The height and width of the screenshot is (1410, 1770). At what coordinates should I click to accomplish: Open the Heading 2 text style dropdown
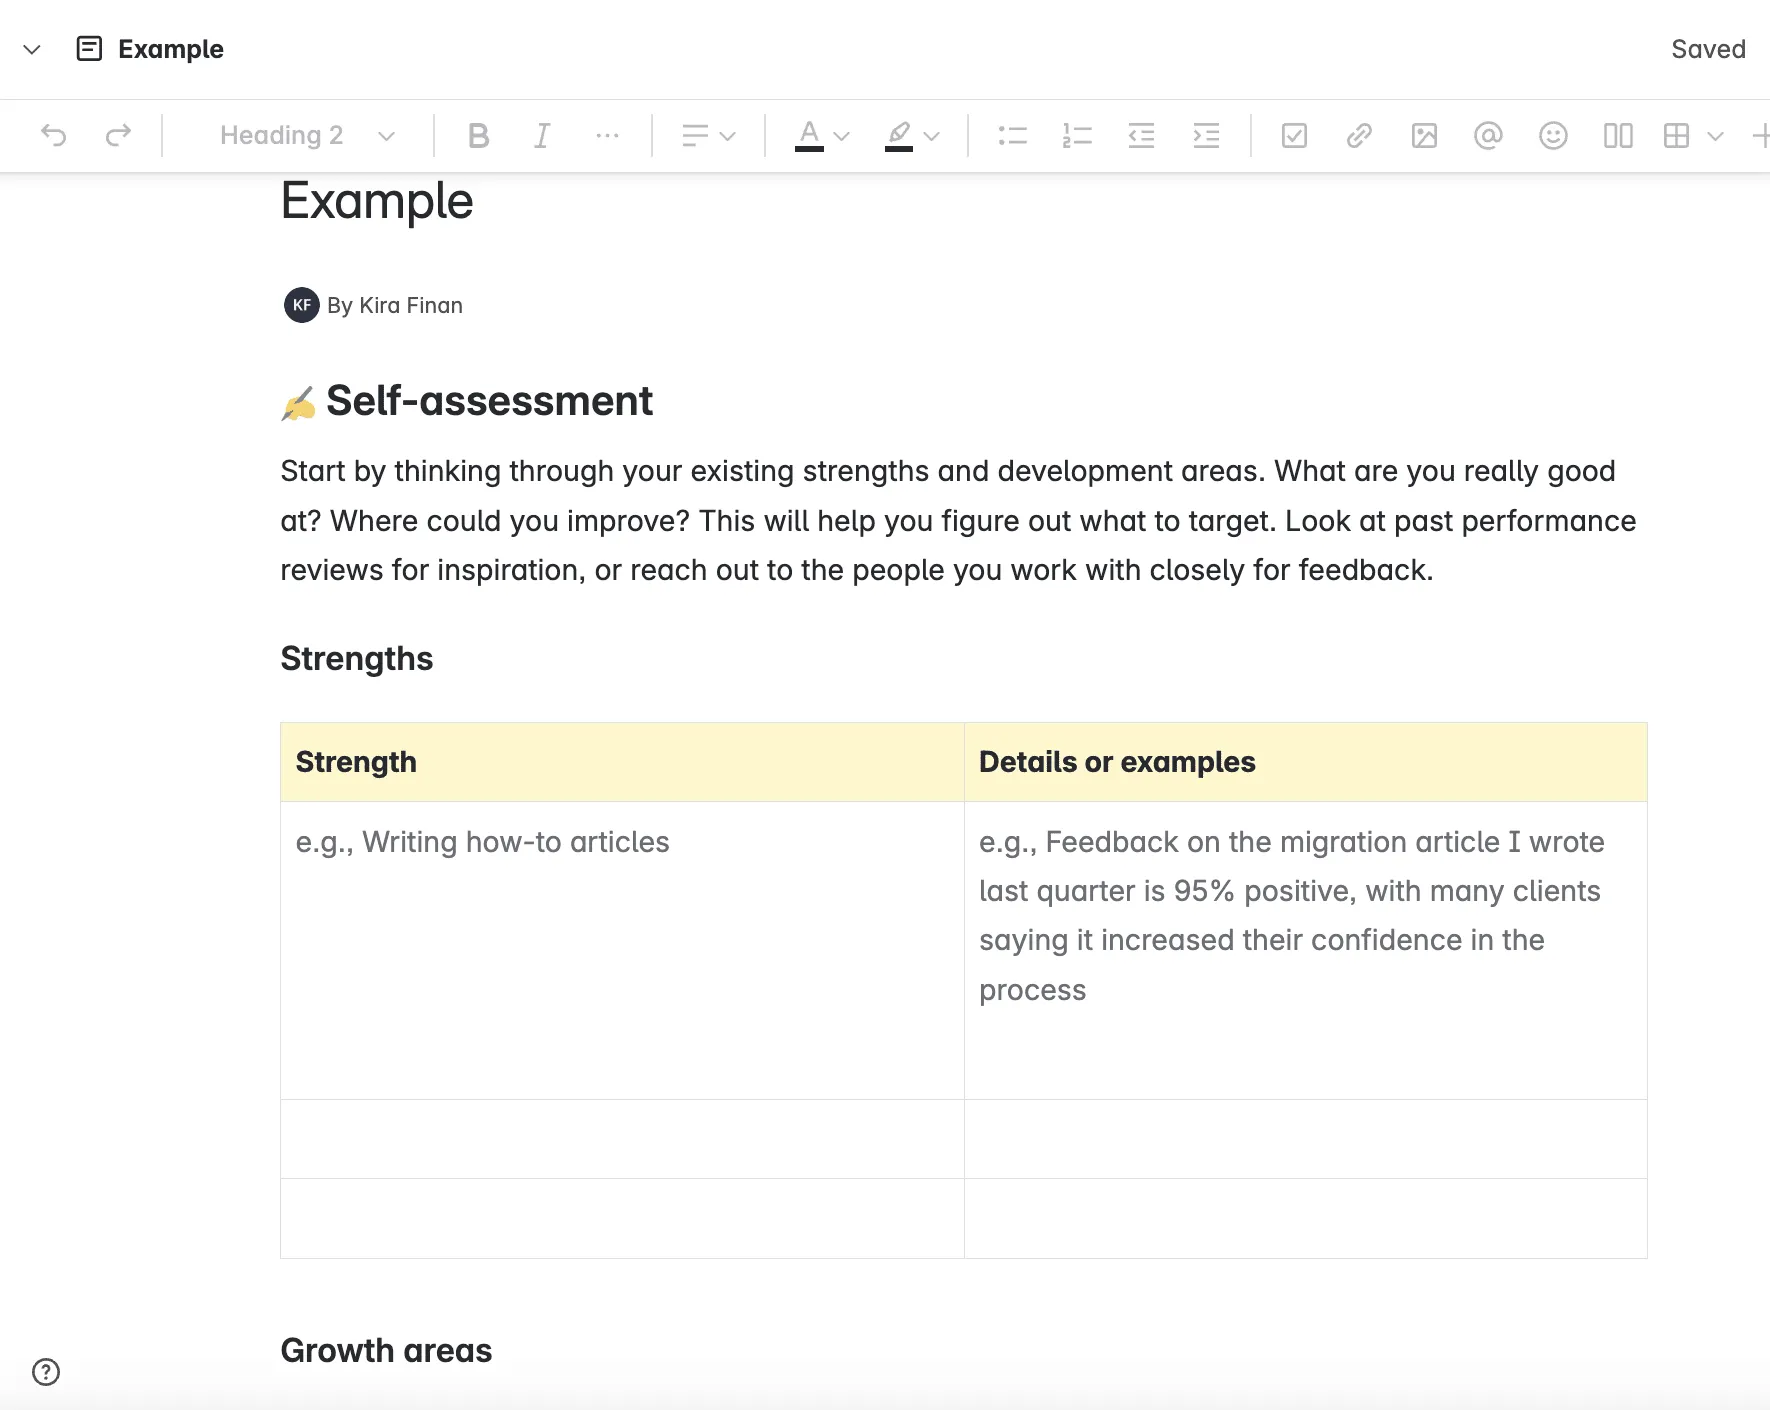[306, 135]
